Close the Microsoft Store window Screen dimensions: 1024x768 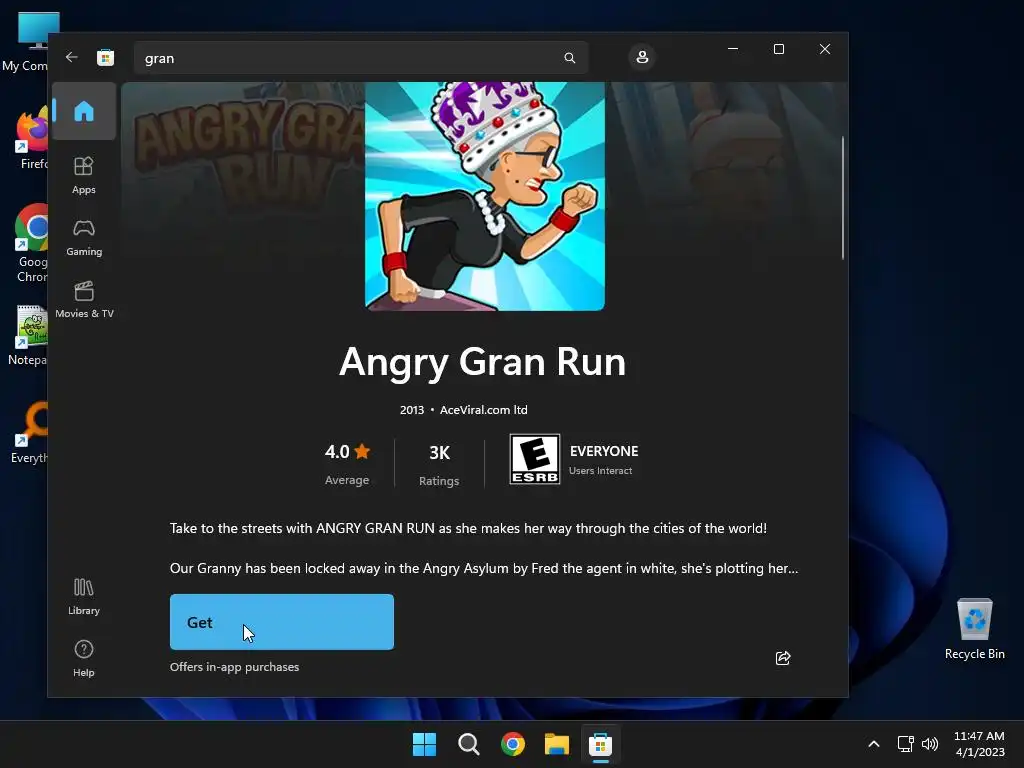pyautogui.click(x=825, y=49)
